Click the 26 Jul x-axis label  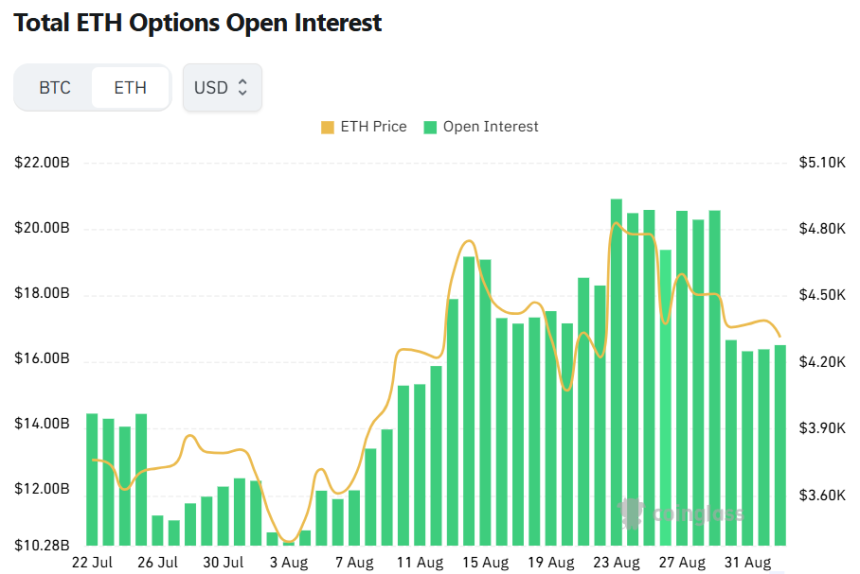[157, 563]
